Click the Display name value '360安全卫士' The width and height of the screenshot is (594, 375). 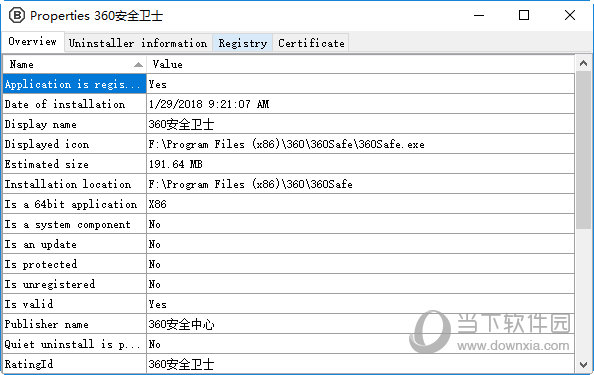click(x=181, y=124)
